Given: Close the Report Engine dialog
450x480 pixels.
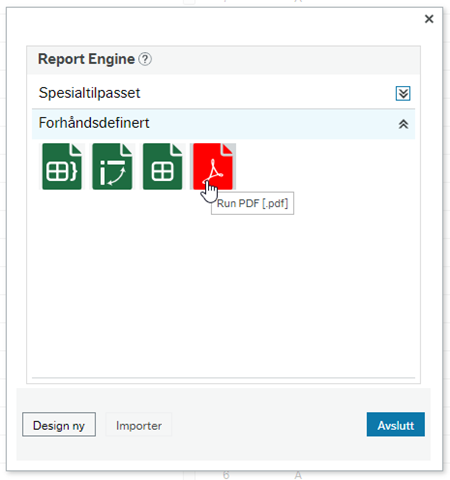Looking at the screenshot, I should tap(429, 19).
